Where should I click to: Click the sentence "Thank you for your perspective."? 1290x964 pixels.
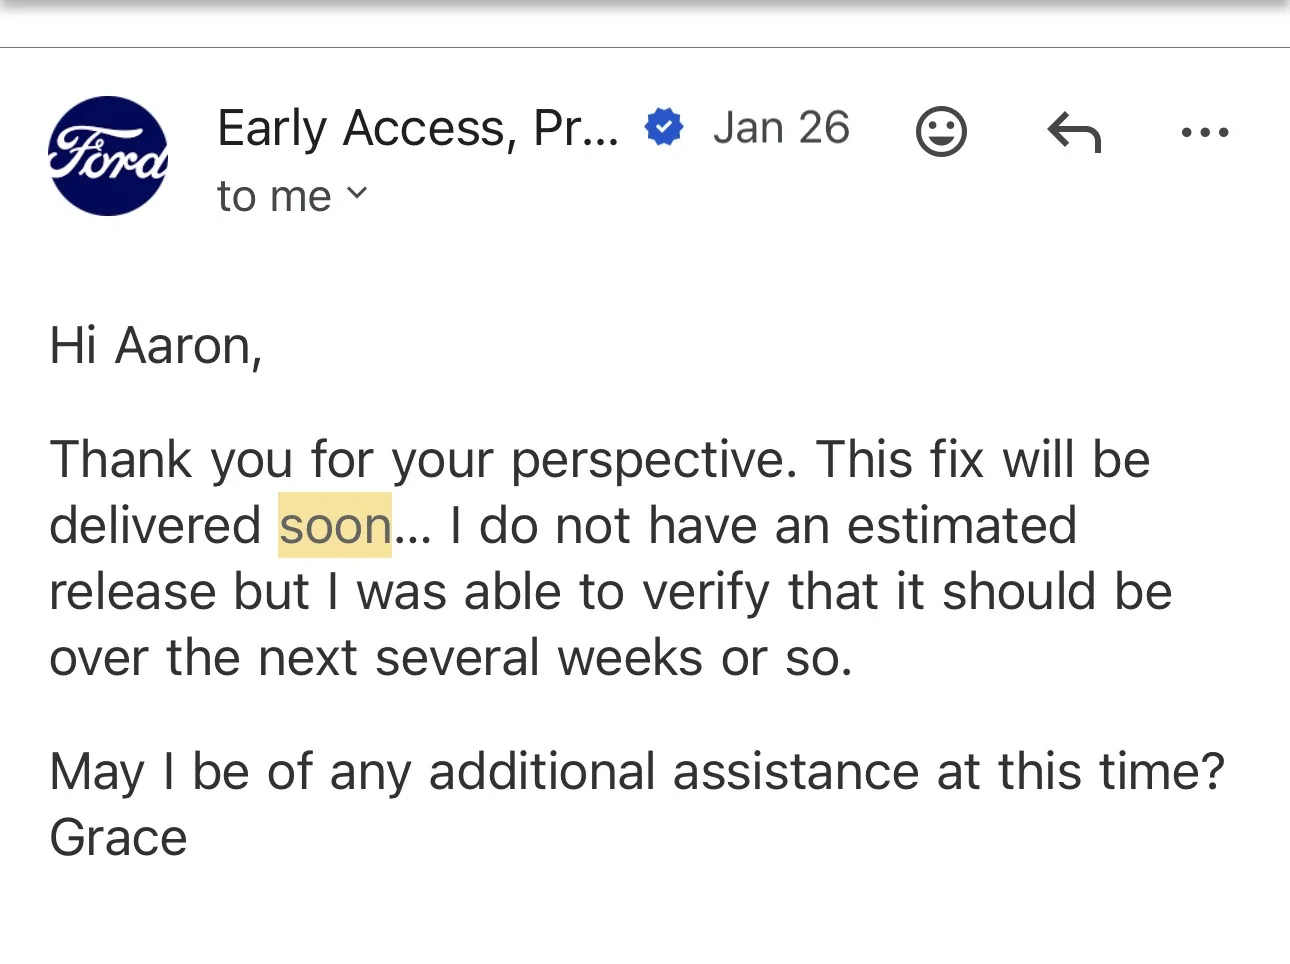(424, 460)
